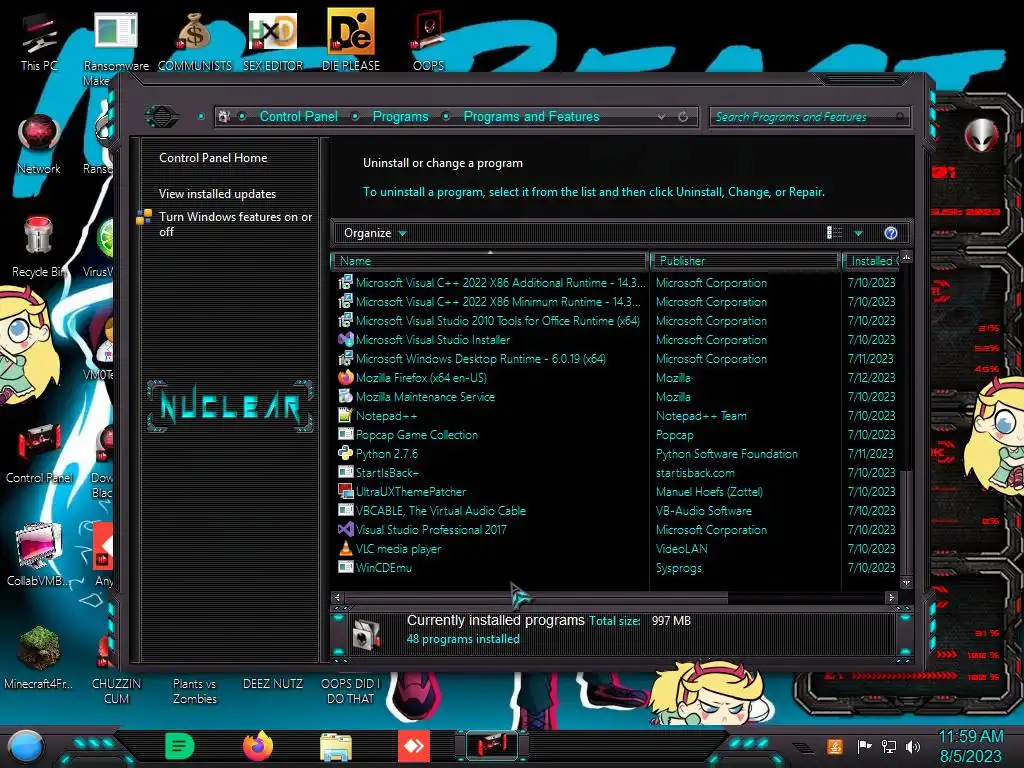This screenshot has height=768, width=1024.
Task: Open Recycle Bin desktop icon
Action: tap(39, 247)
